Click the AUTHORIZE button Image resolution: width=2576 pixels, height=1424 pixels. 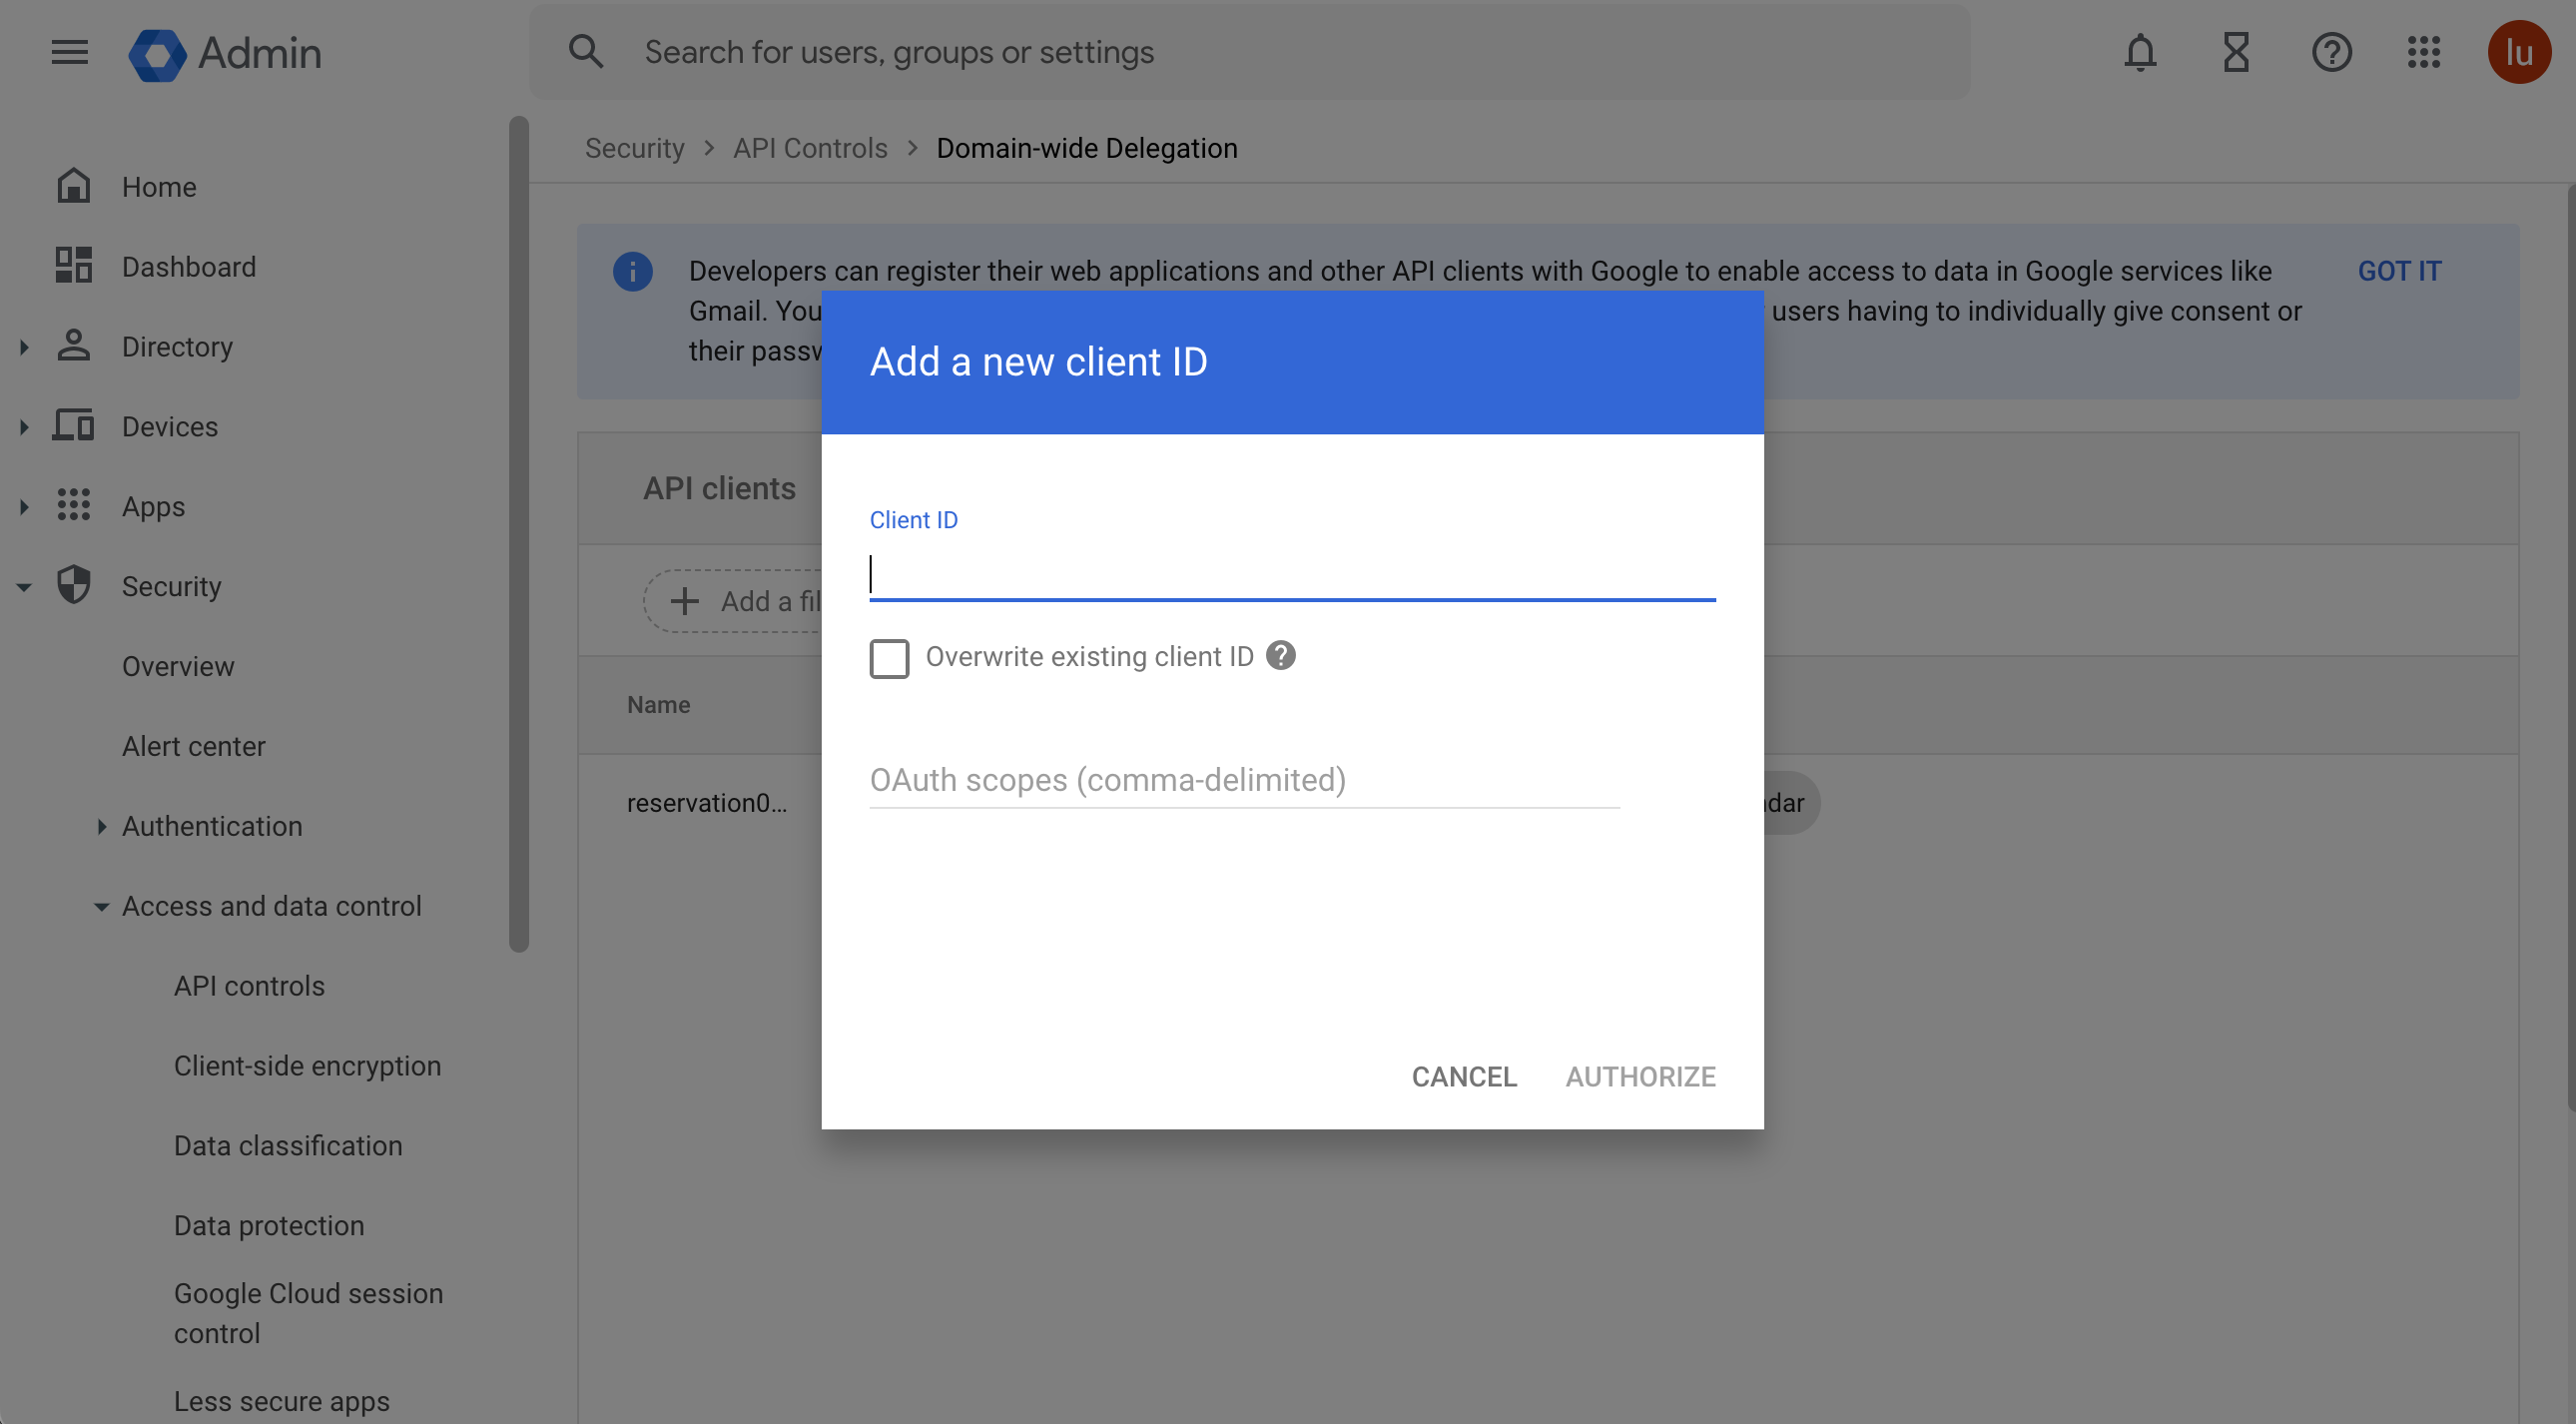pyautogui.click(x=1640, y=1076)
